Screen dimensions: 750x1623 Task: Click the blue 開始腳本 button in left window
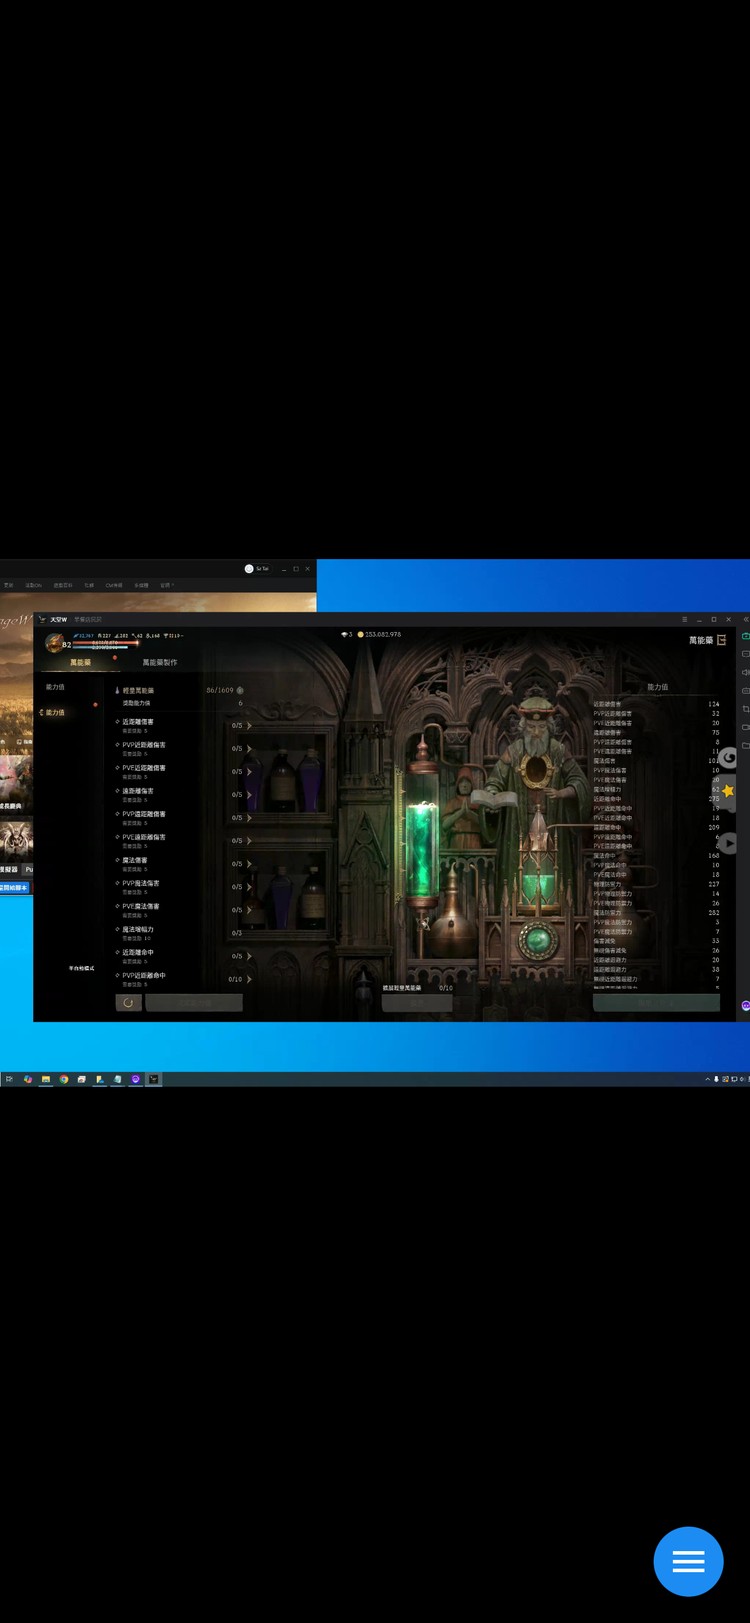click(15, 887)
